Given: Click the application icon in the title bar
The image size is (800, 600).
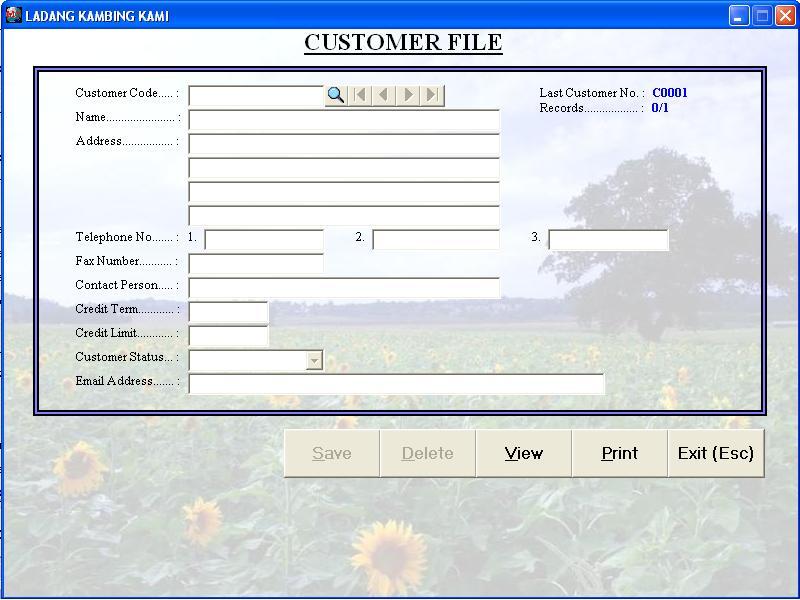Looking at the screenshot, I should point(14,15).
